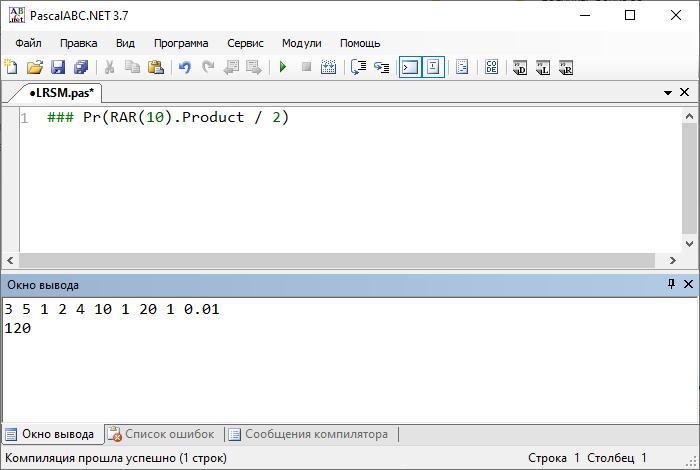Click output value 0.01
This screenshot has height=470, width=700.
click(202, 309)
